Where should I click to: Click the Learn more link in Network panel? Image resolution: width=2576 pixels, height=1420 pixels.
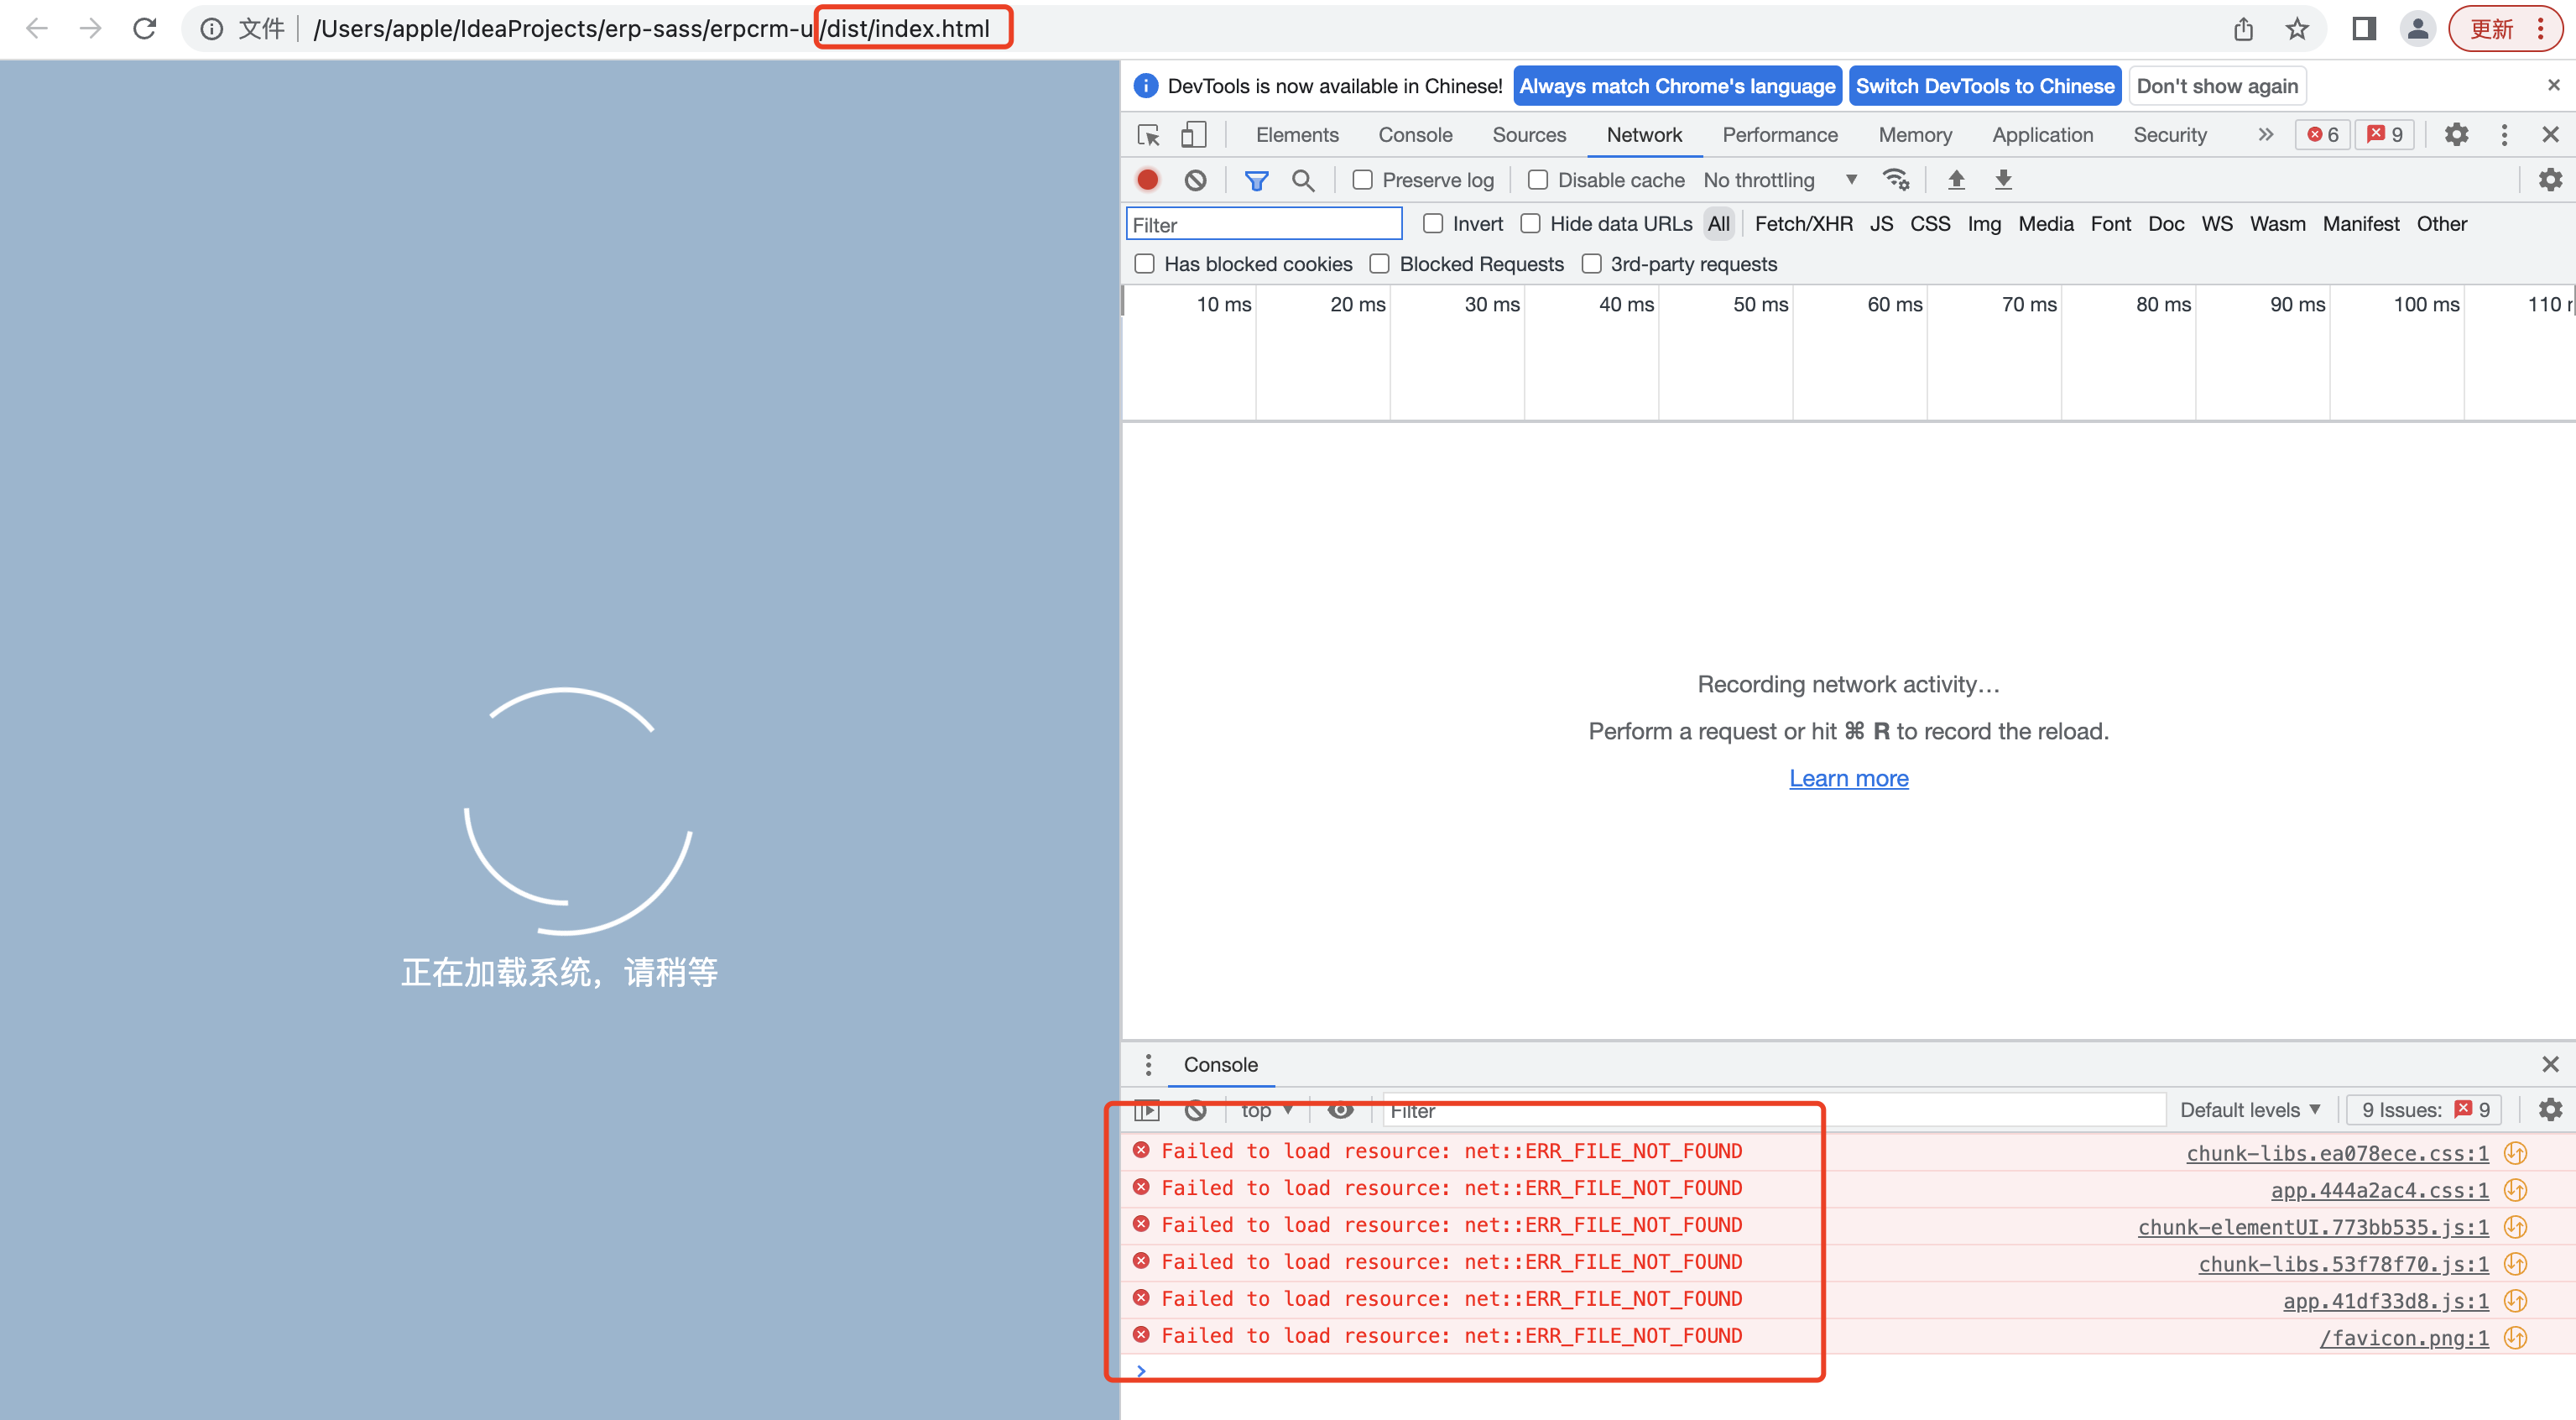click(x=1847, y=776)
